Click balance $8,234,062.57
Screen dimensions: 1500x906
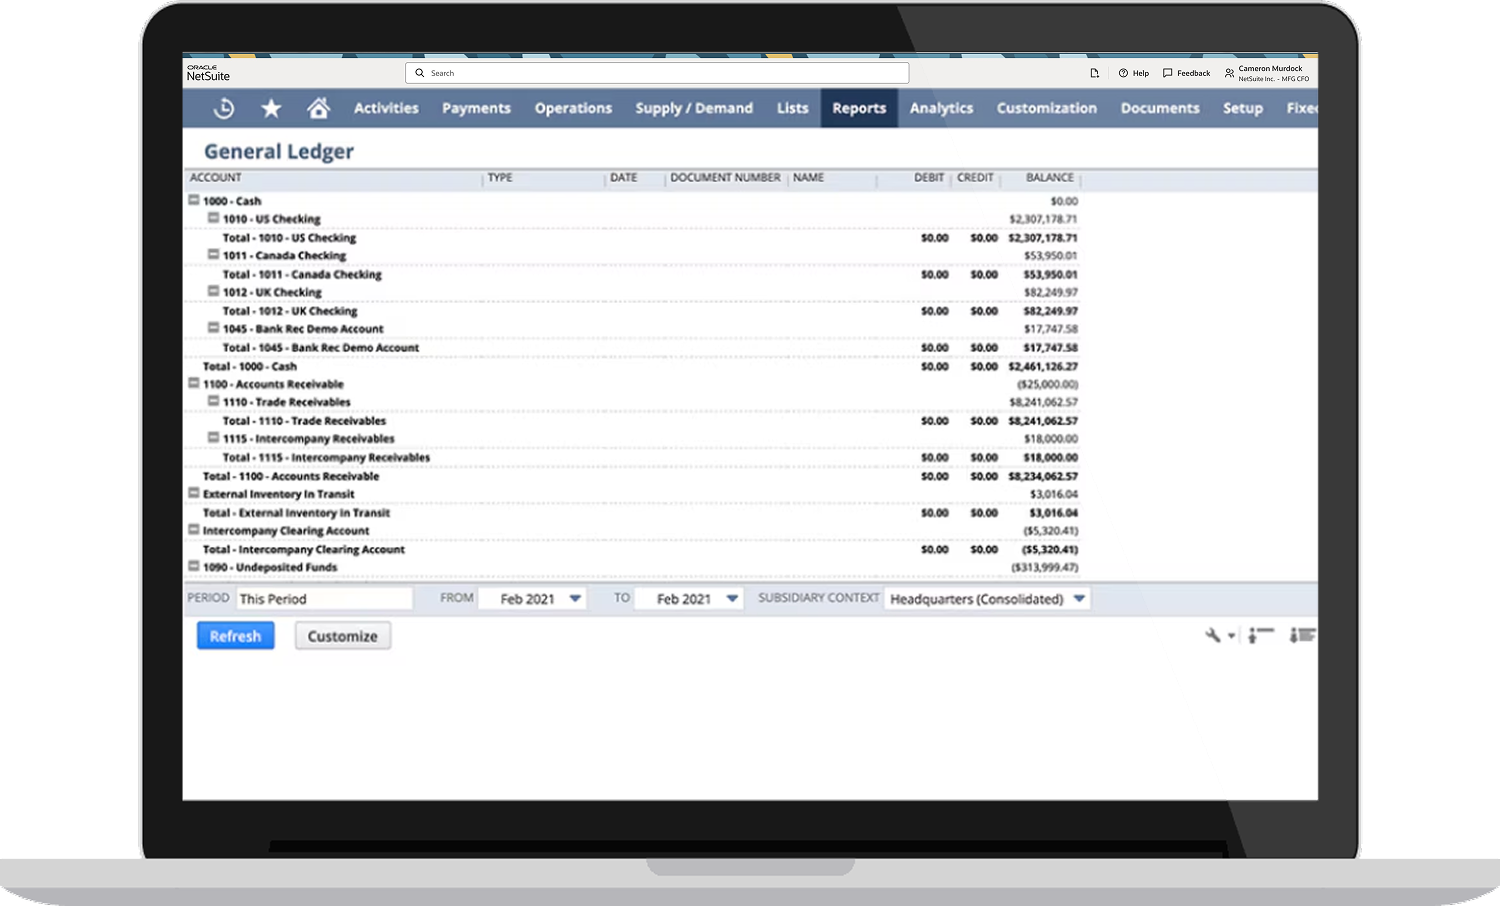1043,476
